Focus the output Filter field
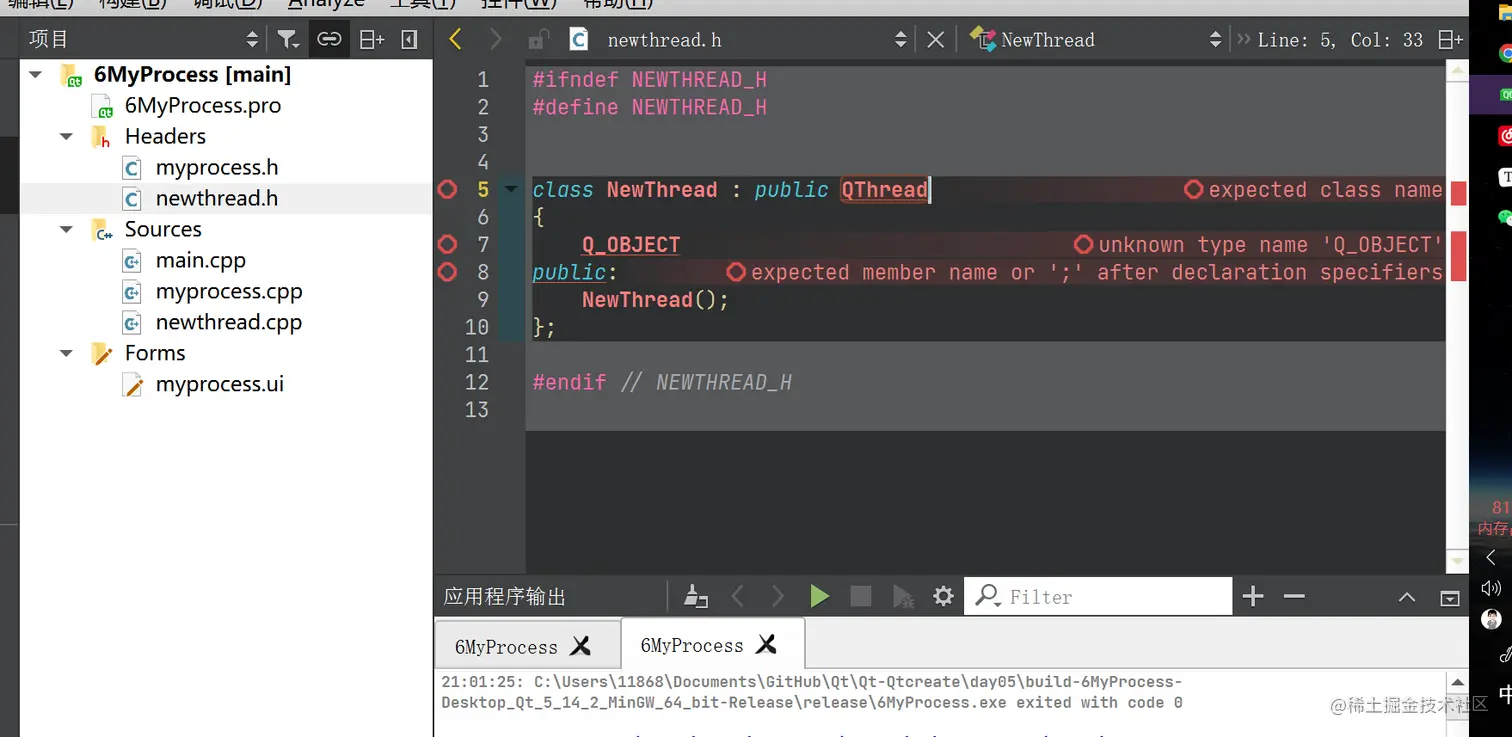1512x737 pixels. pyautogui.click(x=1098, y=597)
